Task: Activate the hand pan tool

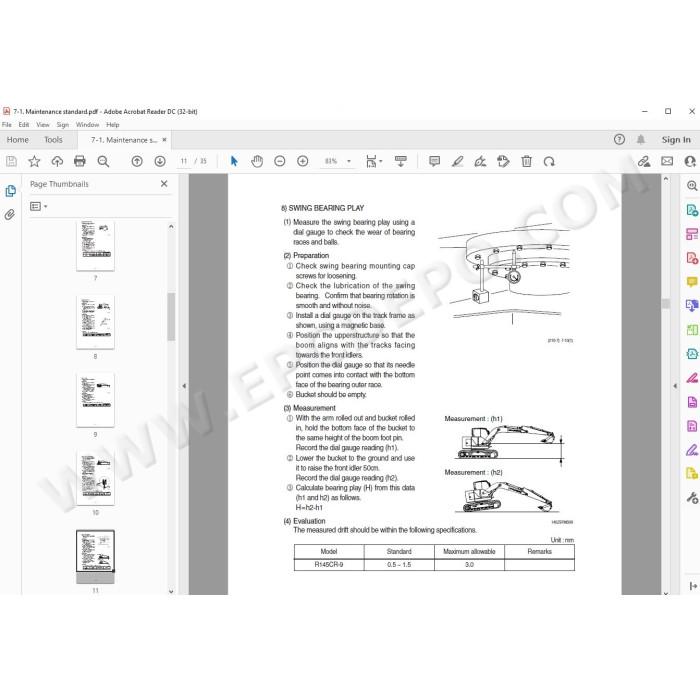Action: (257, 161)
